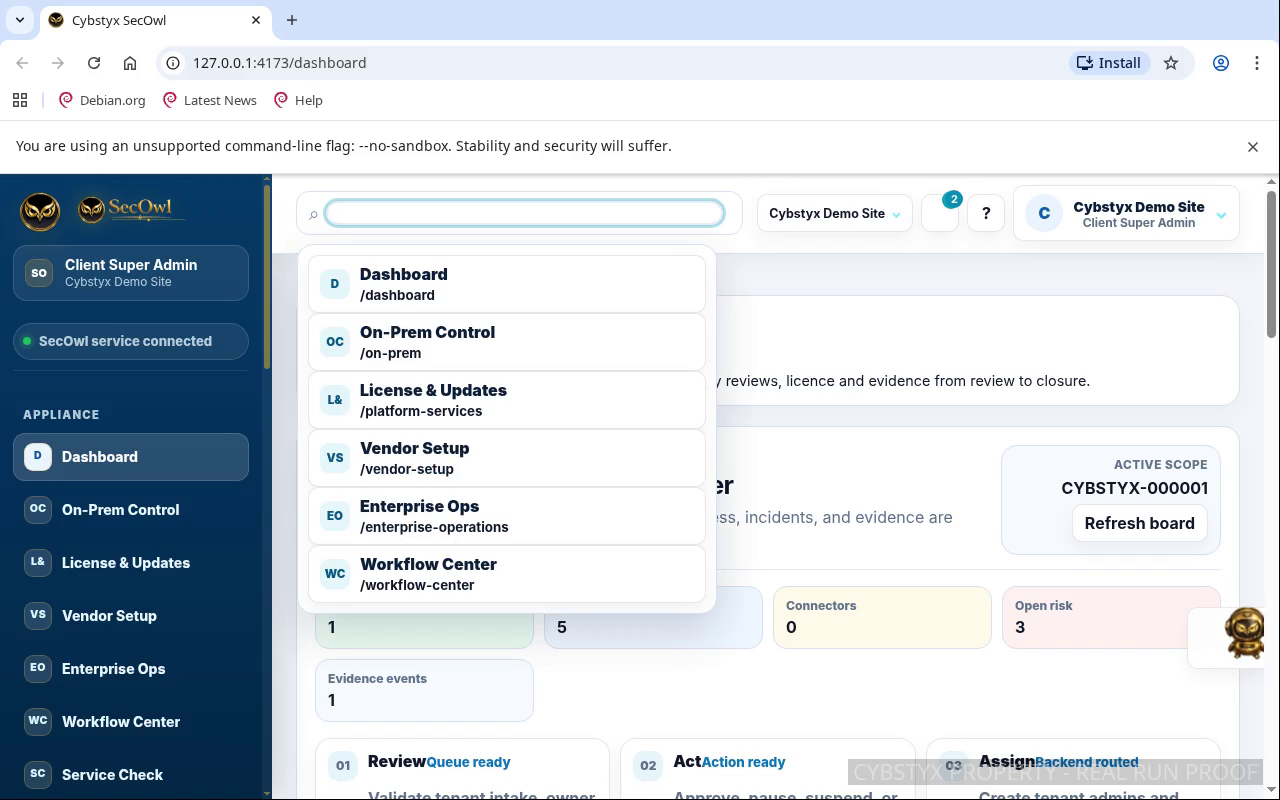The height and width of the screenshot is (800, 1280).
Task: Click the D badge in Dashboard search result
Action: coord(335,284)
